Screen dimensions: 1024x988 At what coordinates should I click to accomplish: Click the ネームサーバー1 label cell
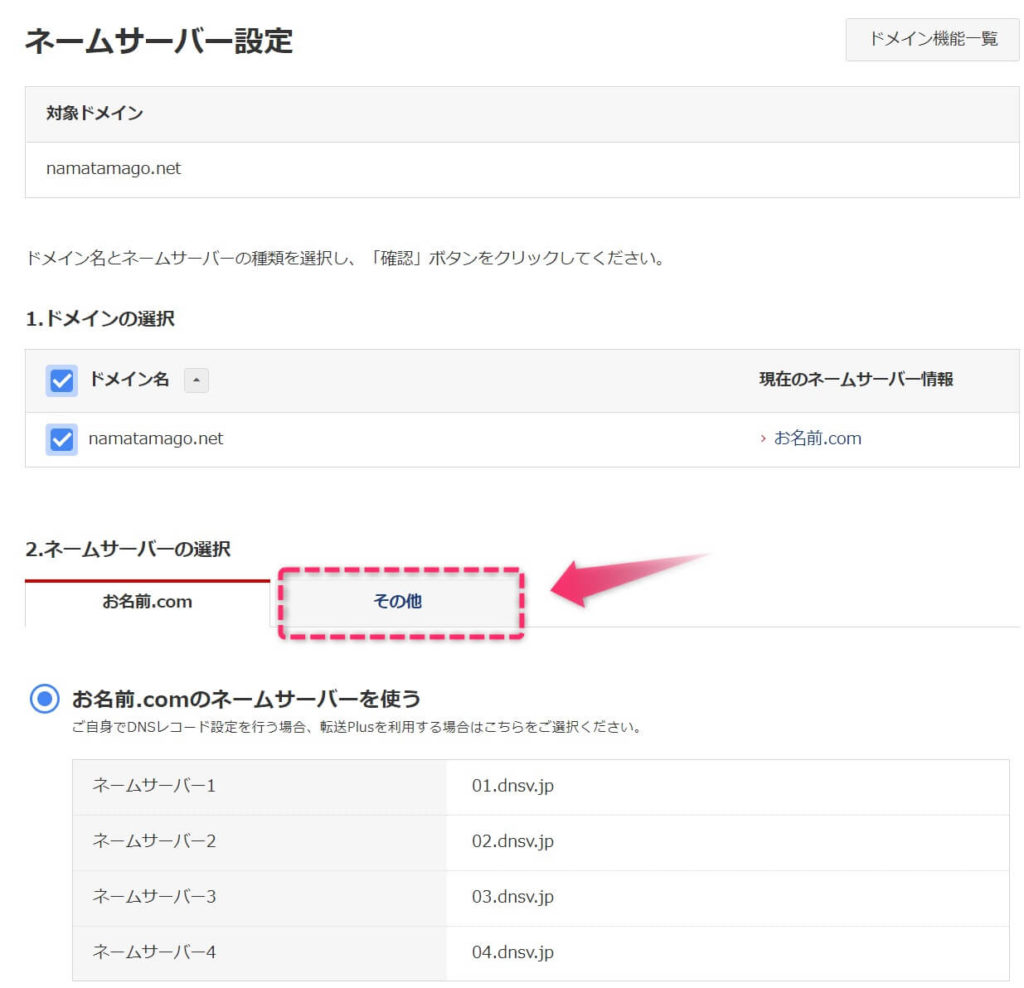pos(259,786)
